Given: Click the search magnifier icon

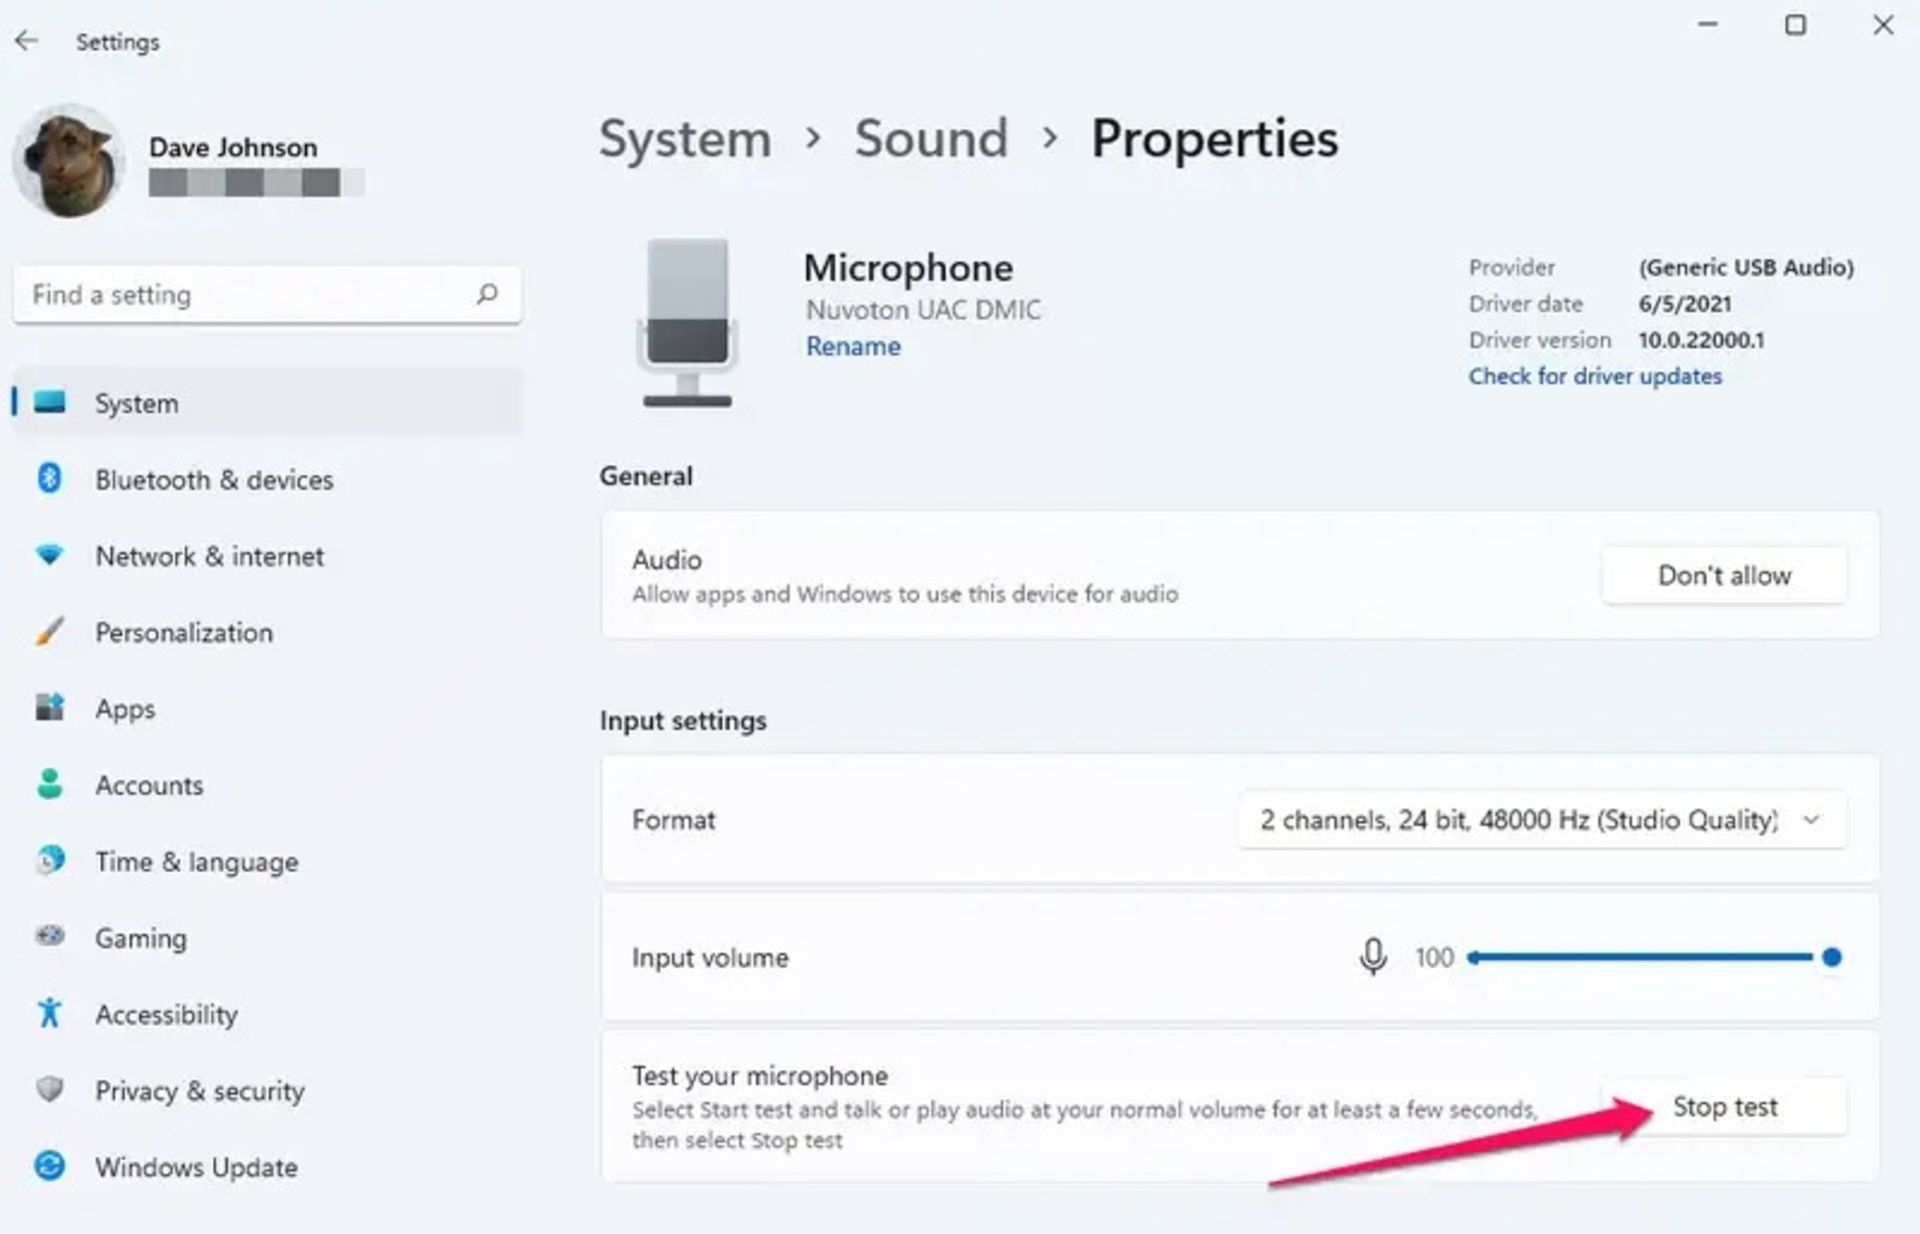Looking at the screenshot, I should [x=487, y=294].
